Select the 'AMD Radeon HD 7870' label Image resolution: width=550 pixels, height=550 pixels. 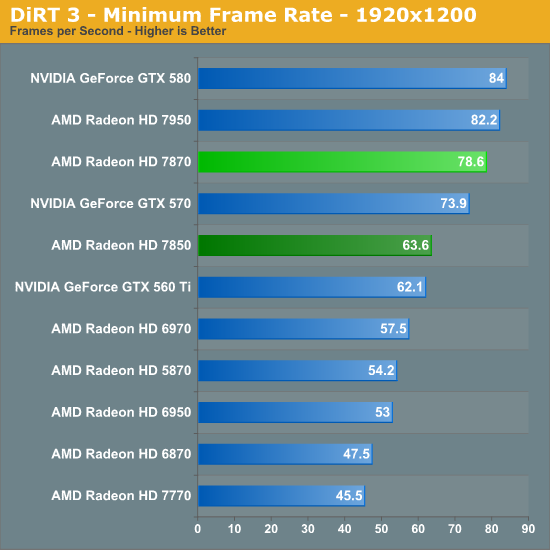point(121,162)
